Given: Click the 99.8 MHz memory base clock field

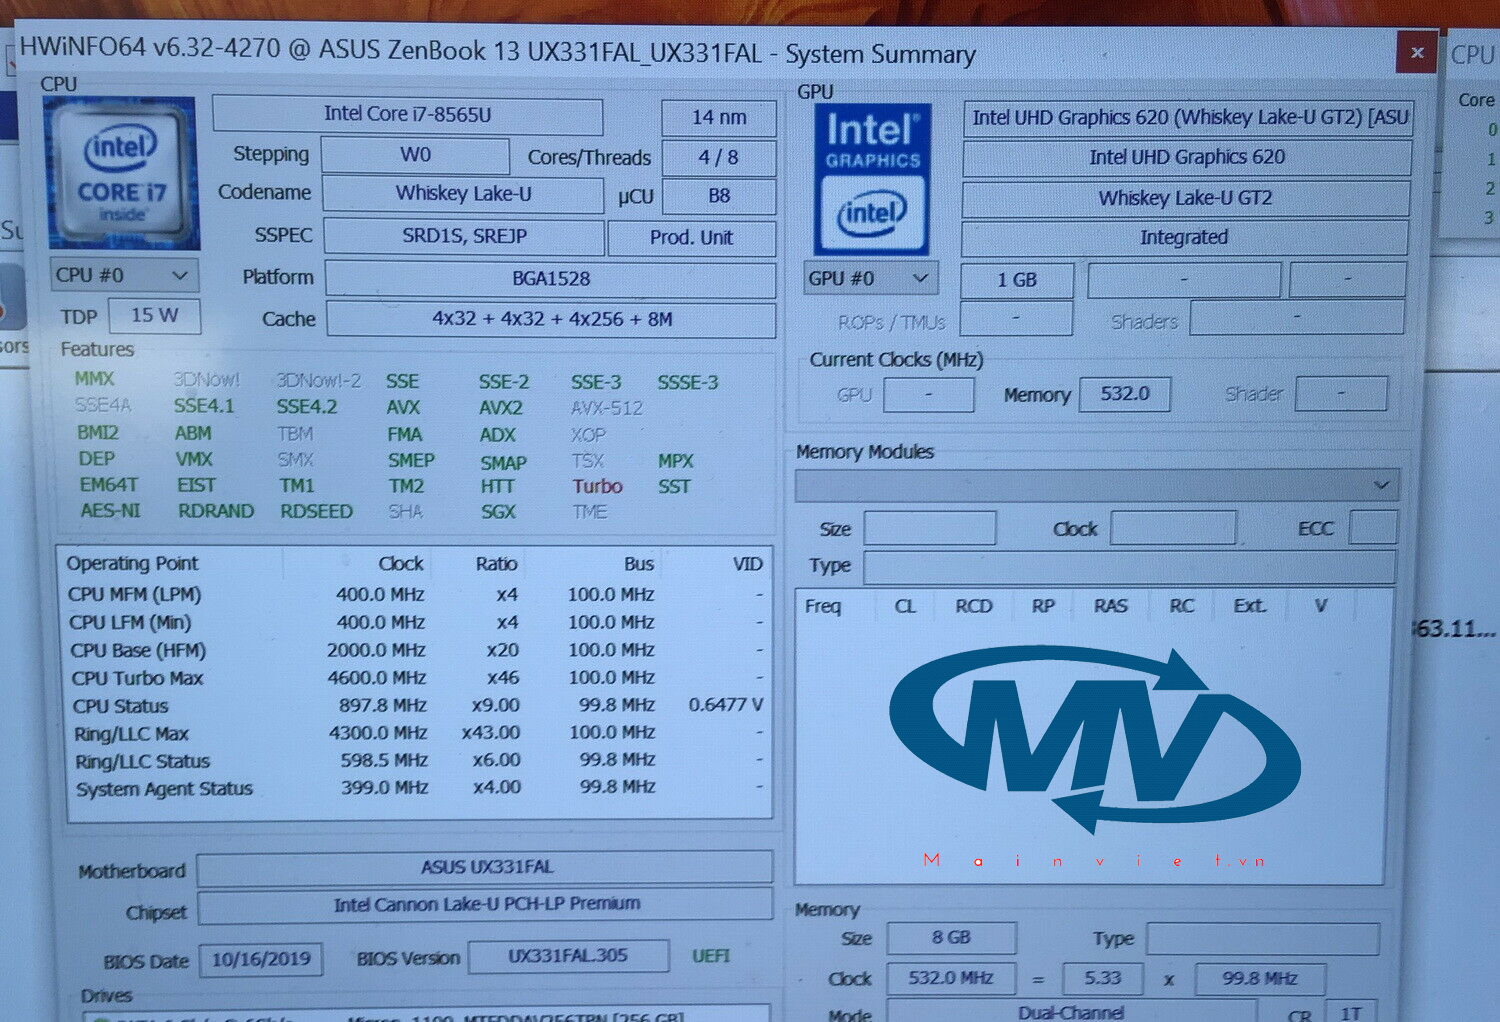Looking at the screenshot, I should [1259, 979].
